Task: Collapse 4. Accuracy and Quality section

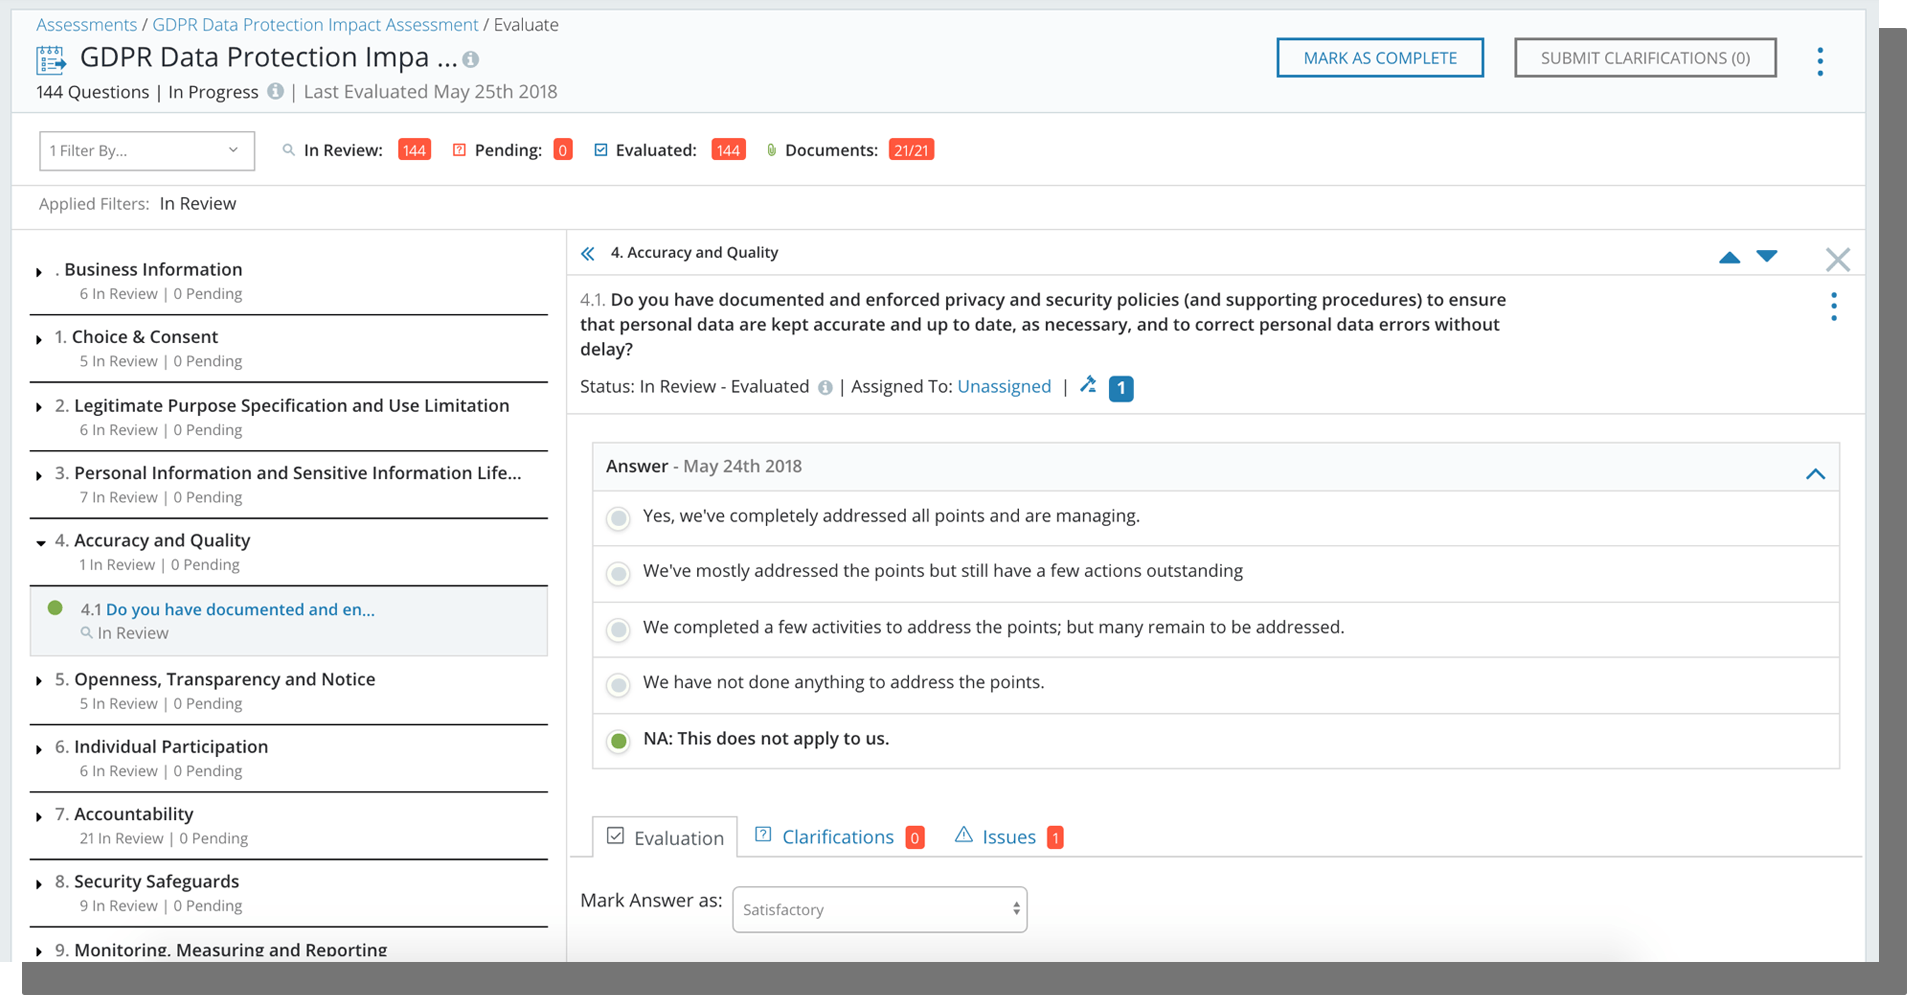Action: click(x=40, y=543)
